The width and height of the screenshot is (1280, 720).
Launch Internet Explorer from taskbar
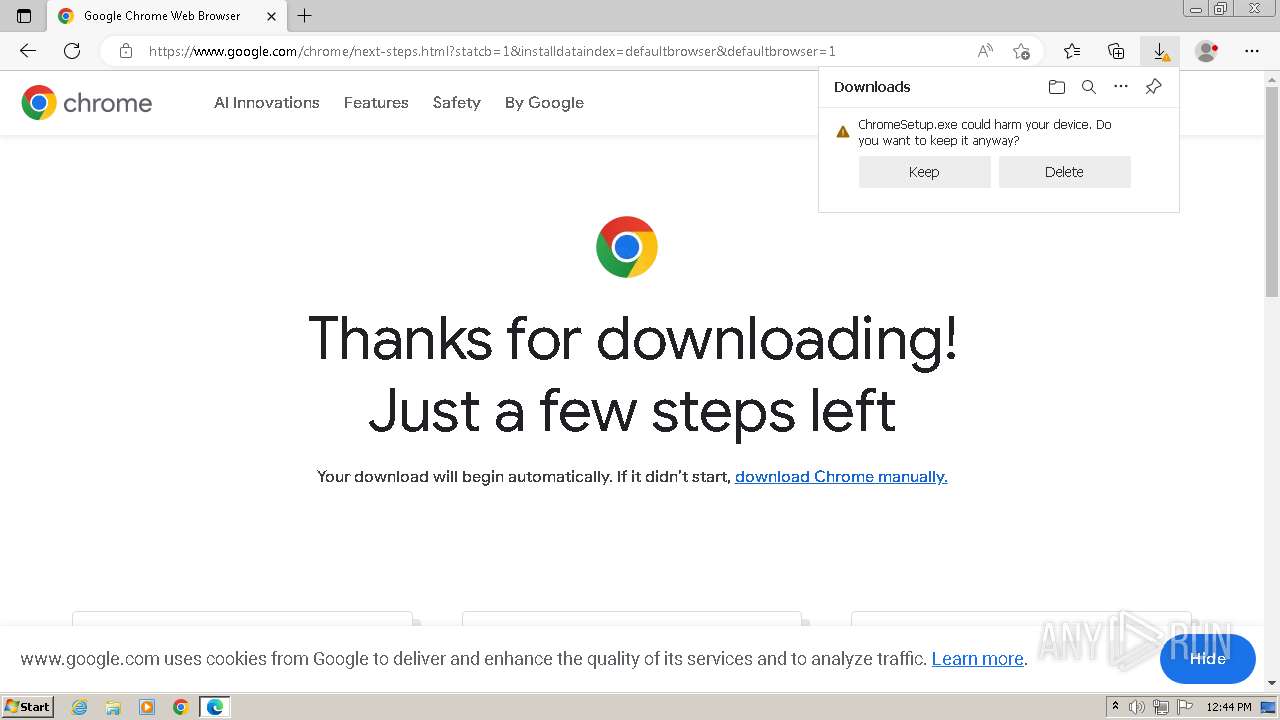point(79,707)
